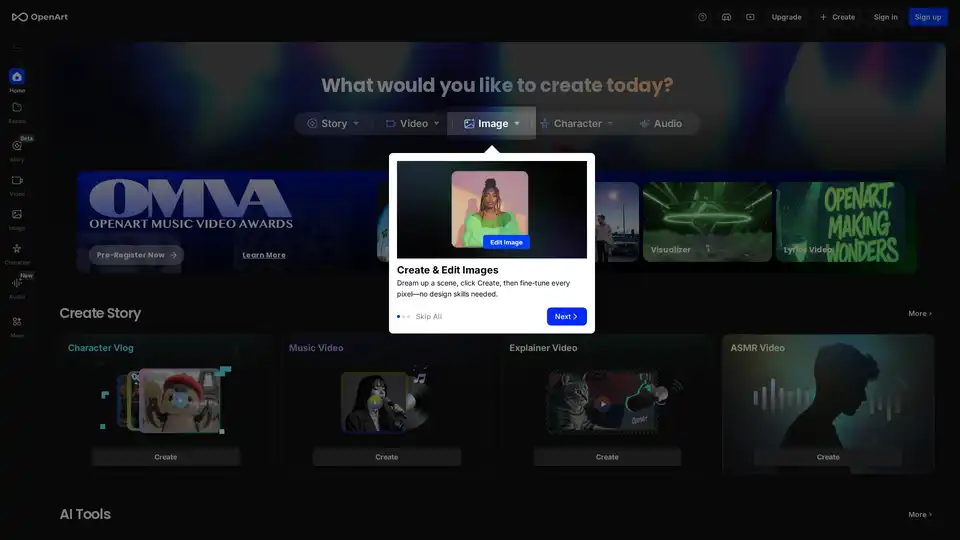Switch to the Audio tab
960x540 pixels.
[661, 124]
